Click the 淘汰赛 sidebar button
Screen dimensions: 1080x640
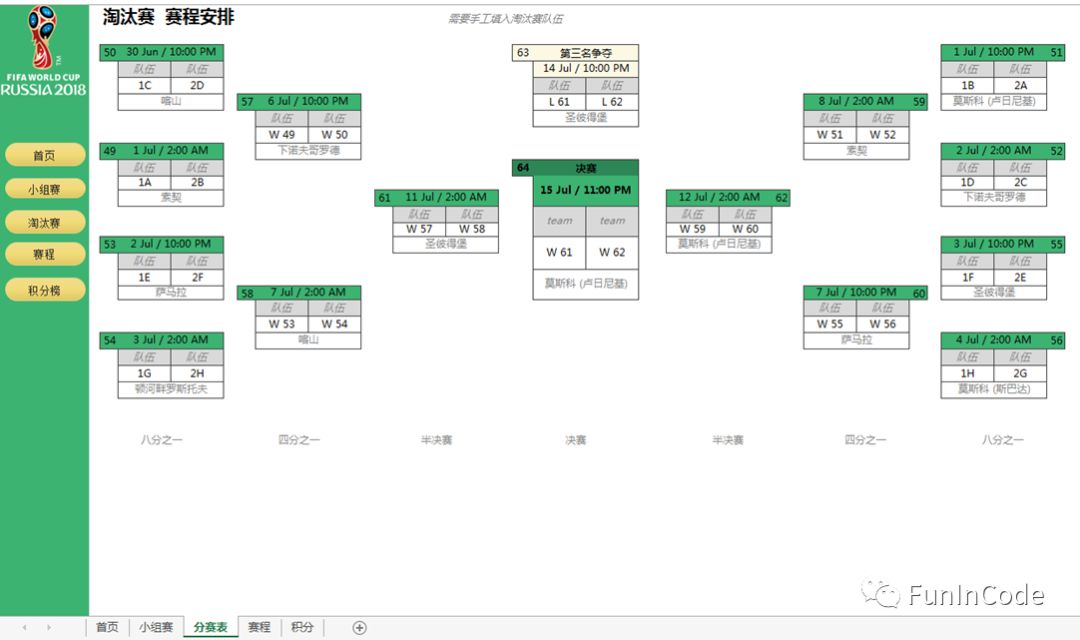coord(45,223)
